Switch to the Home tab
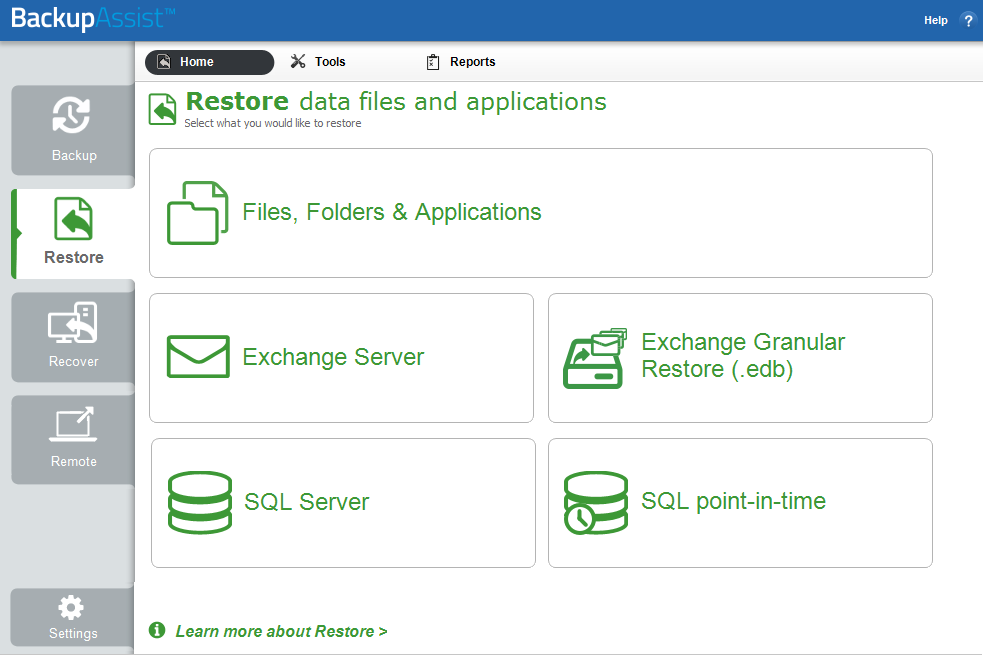 coord(209,62)
